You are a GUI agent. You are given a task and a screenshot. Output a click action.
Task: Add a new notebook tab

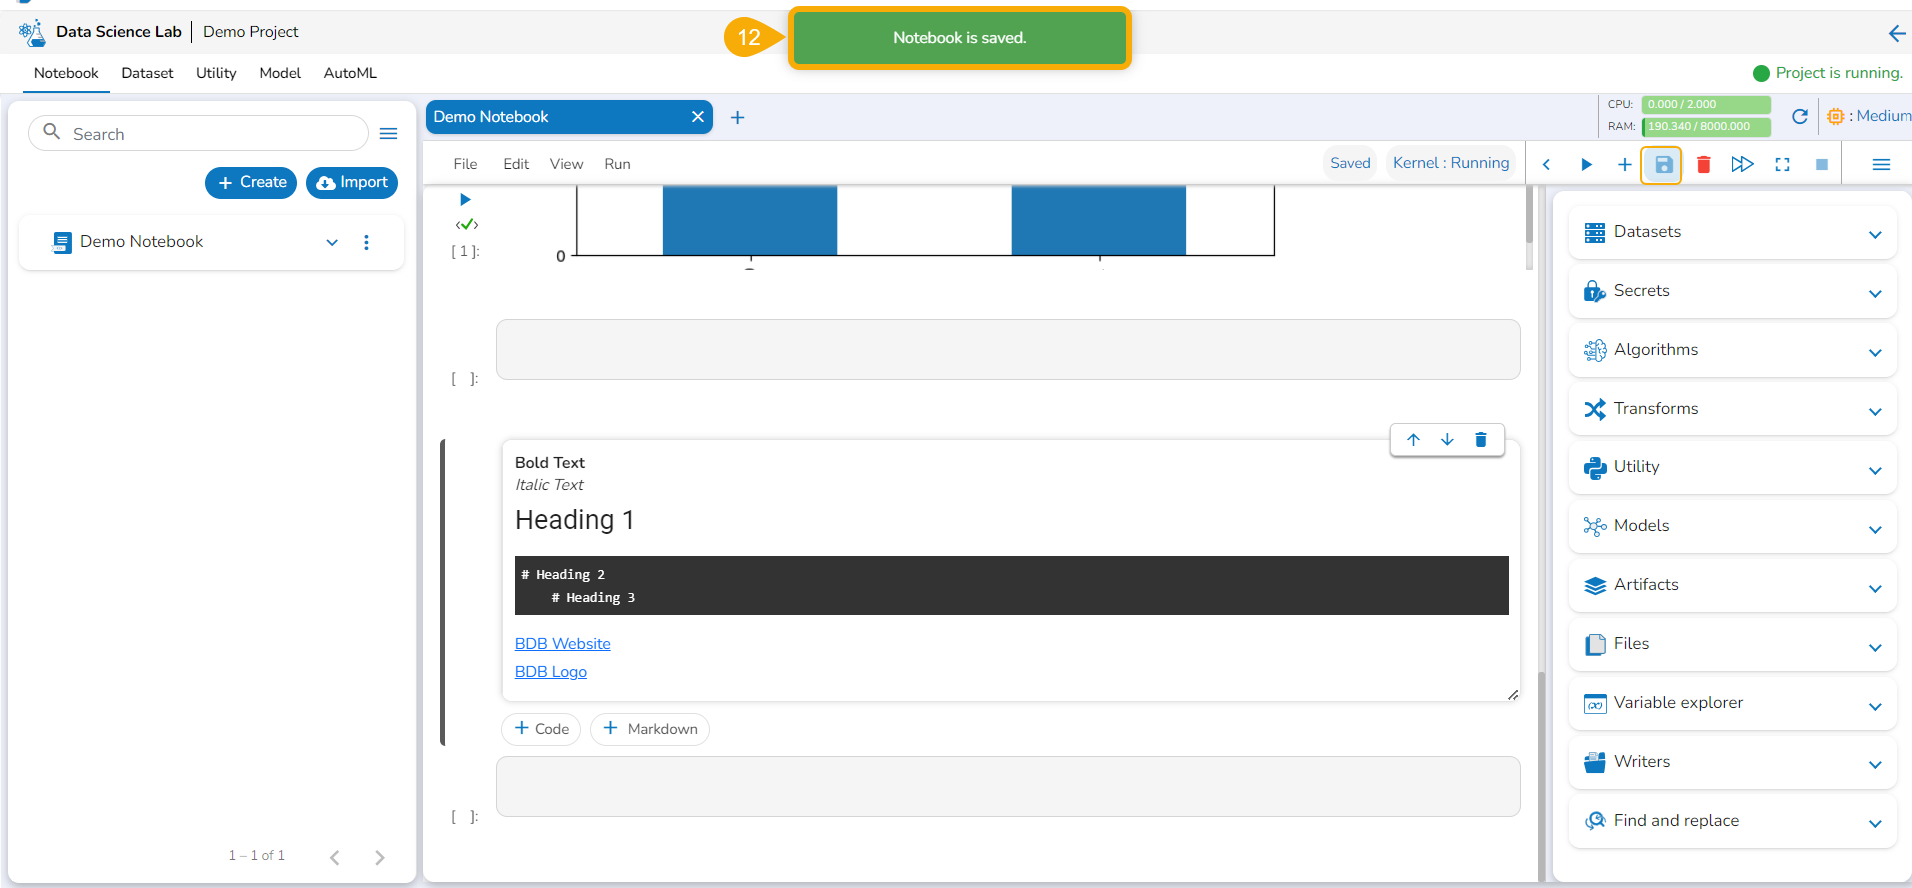[738, 118]
